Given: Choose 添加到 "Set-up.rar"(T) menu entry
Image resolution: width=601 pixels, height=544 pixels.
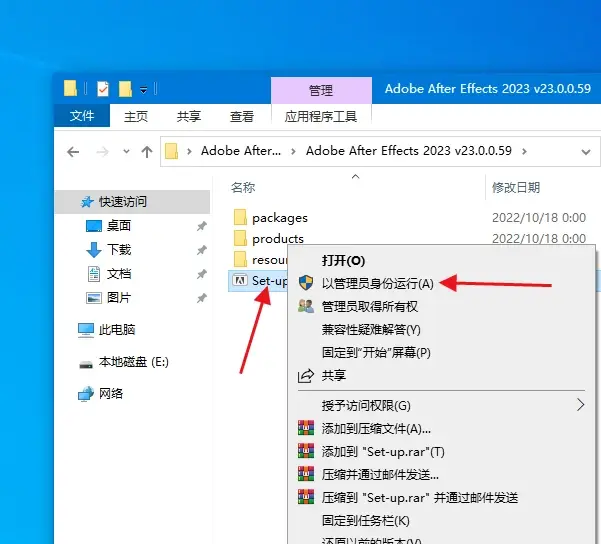Looking at the screenshot, I should point(442,452).
